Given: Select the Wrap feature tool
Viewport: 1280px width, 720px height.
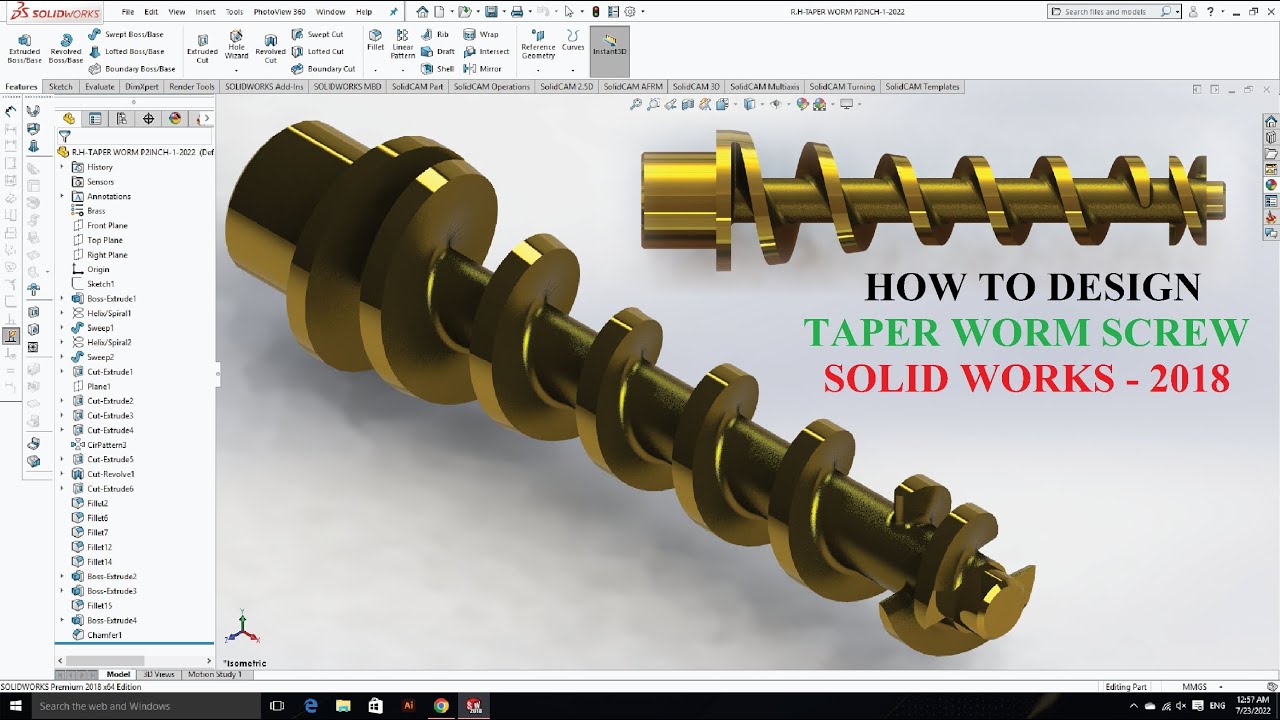Looking at the screenshot, I should tap(481, 34).
